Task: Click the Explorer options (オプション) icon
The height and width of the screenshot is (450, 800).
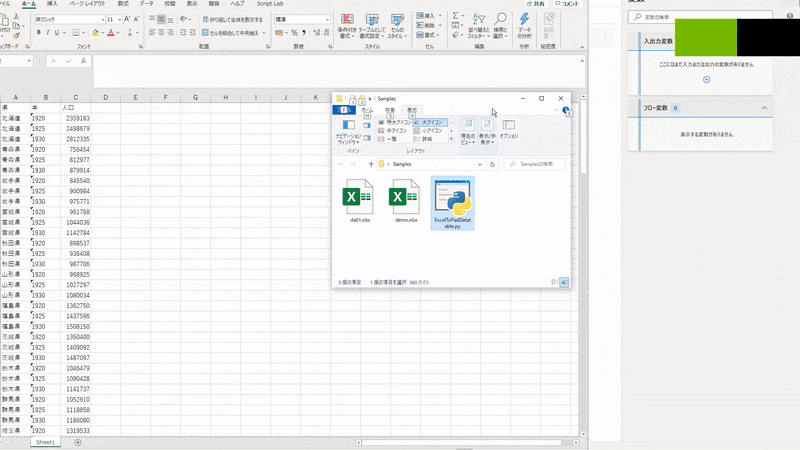Action: [x=509, y=129]
